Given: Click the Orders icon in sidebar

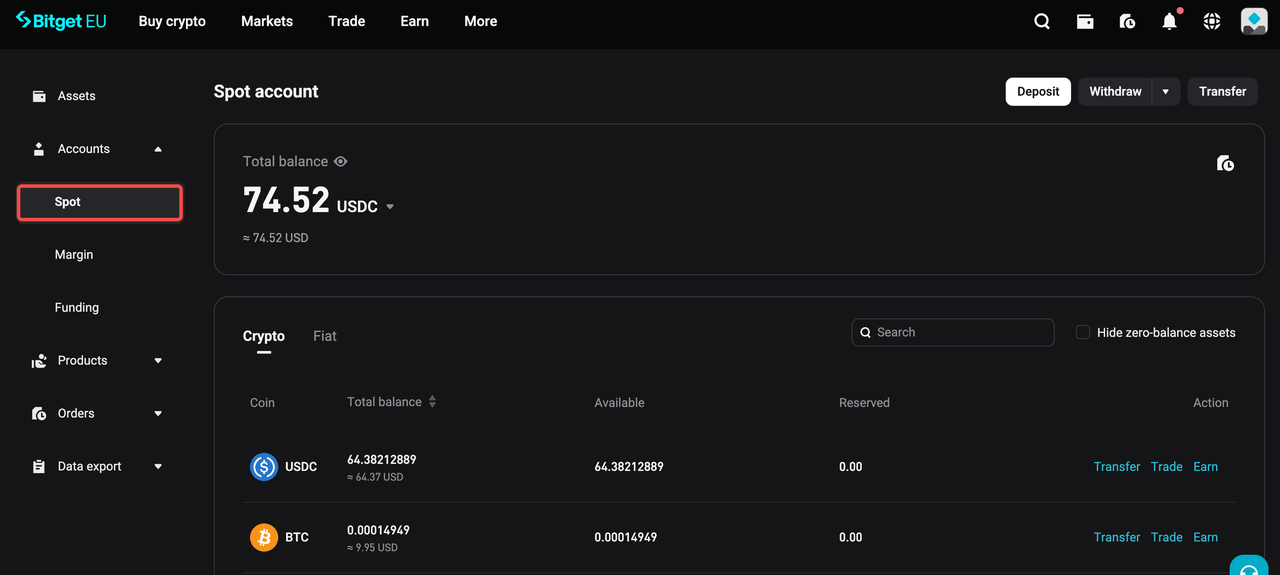Looking at the screenshot, I should (x=39, y=414).
